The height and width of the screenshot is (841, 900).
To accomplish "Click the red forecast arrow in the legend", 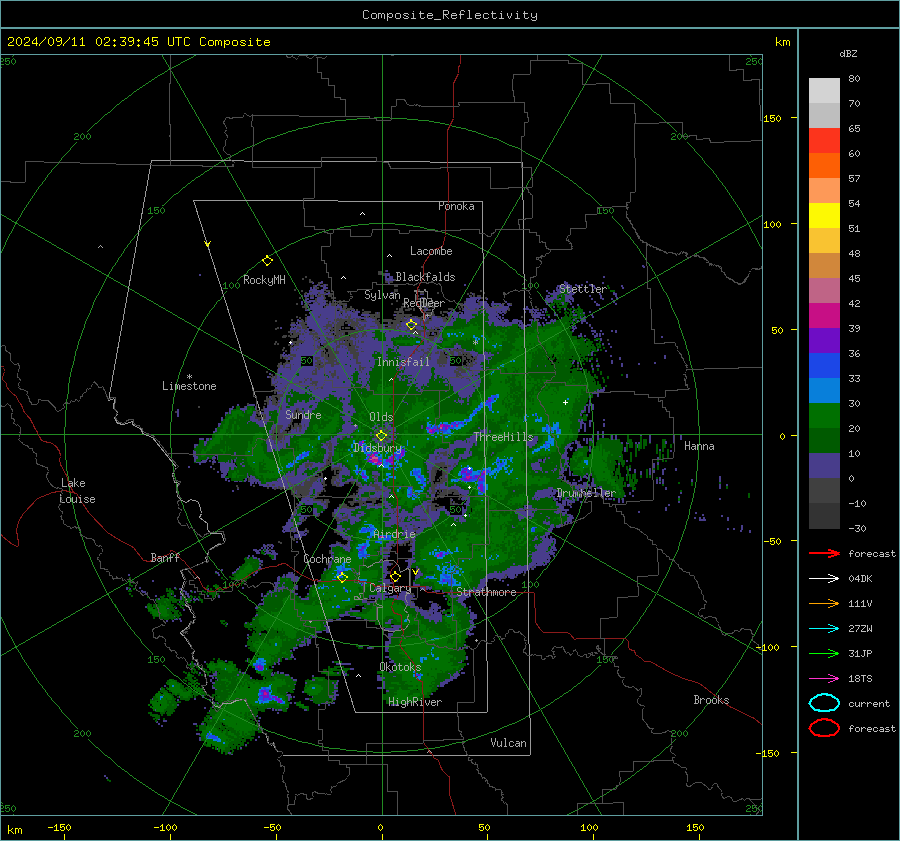I will click(x=824, y=553).
